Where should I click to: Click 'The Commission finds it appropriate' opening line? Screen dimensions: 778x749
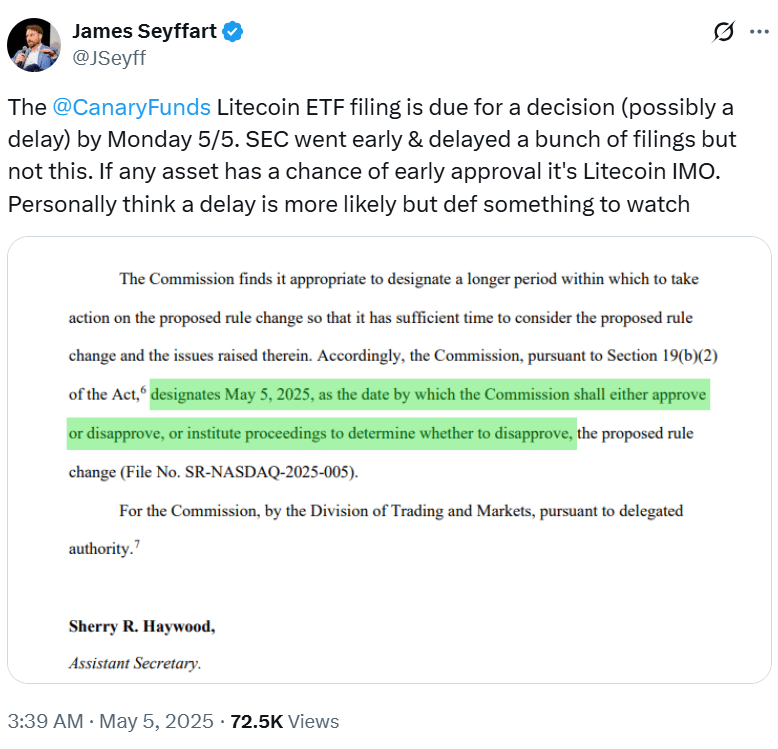[240, 279]
